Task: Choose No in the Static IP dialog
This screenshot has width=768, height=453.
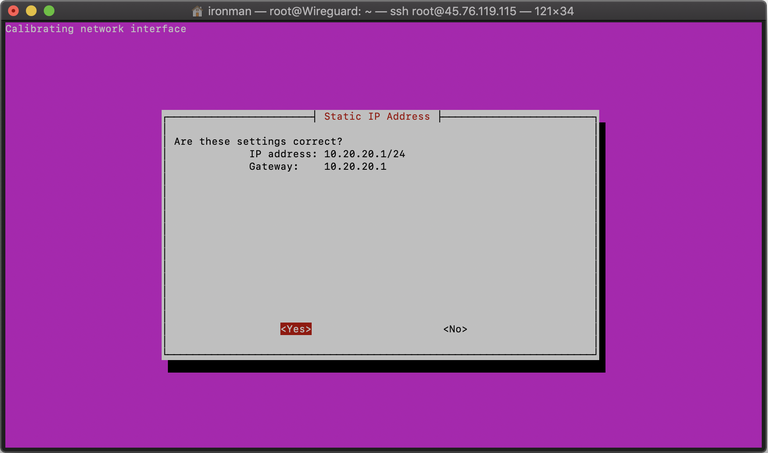Action: click(x=455, y=329)
